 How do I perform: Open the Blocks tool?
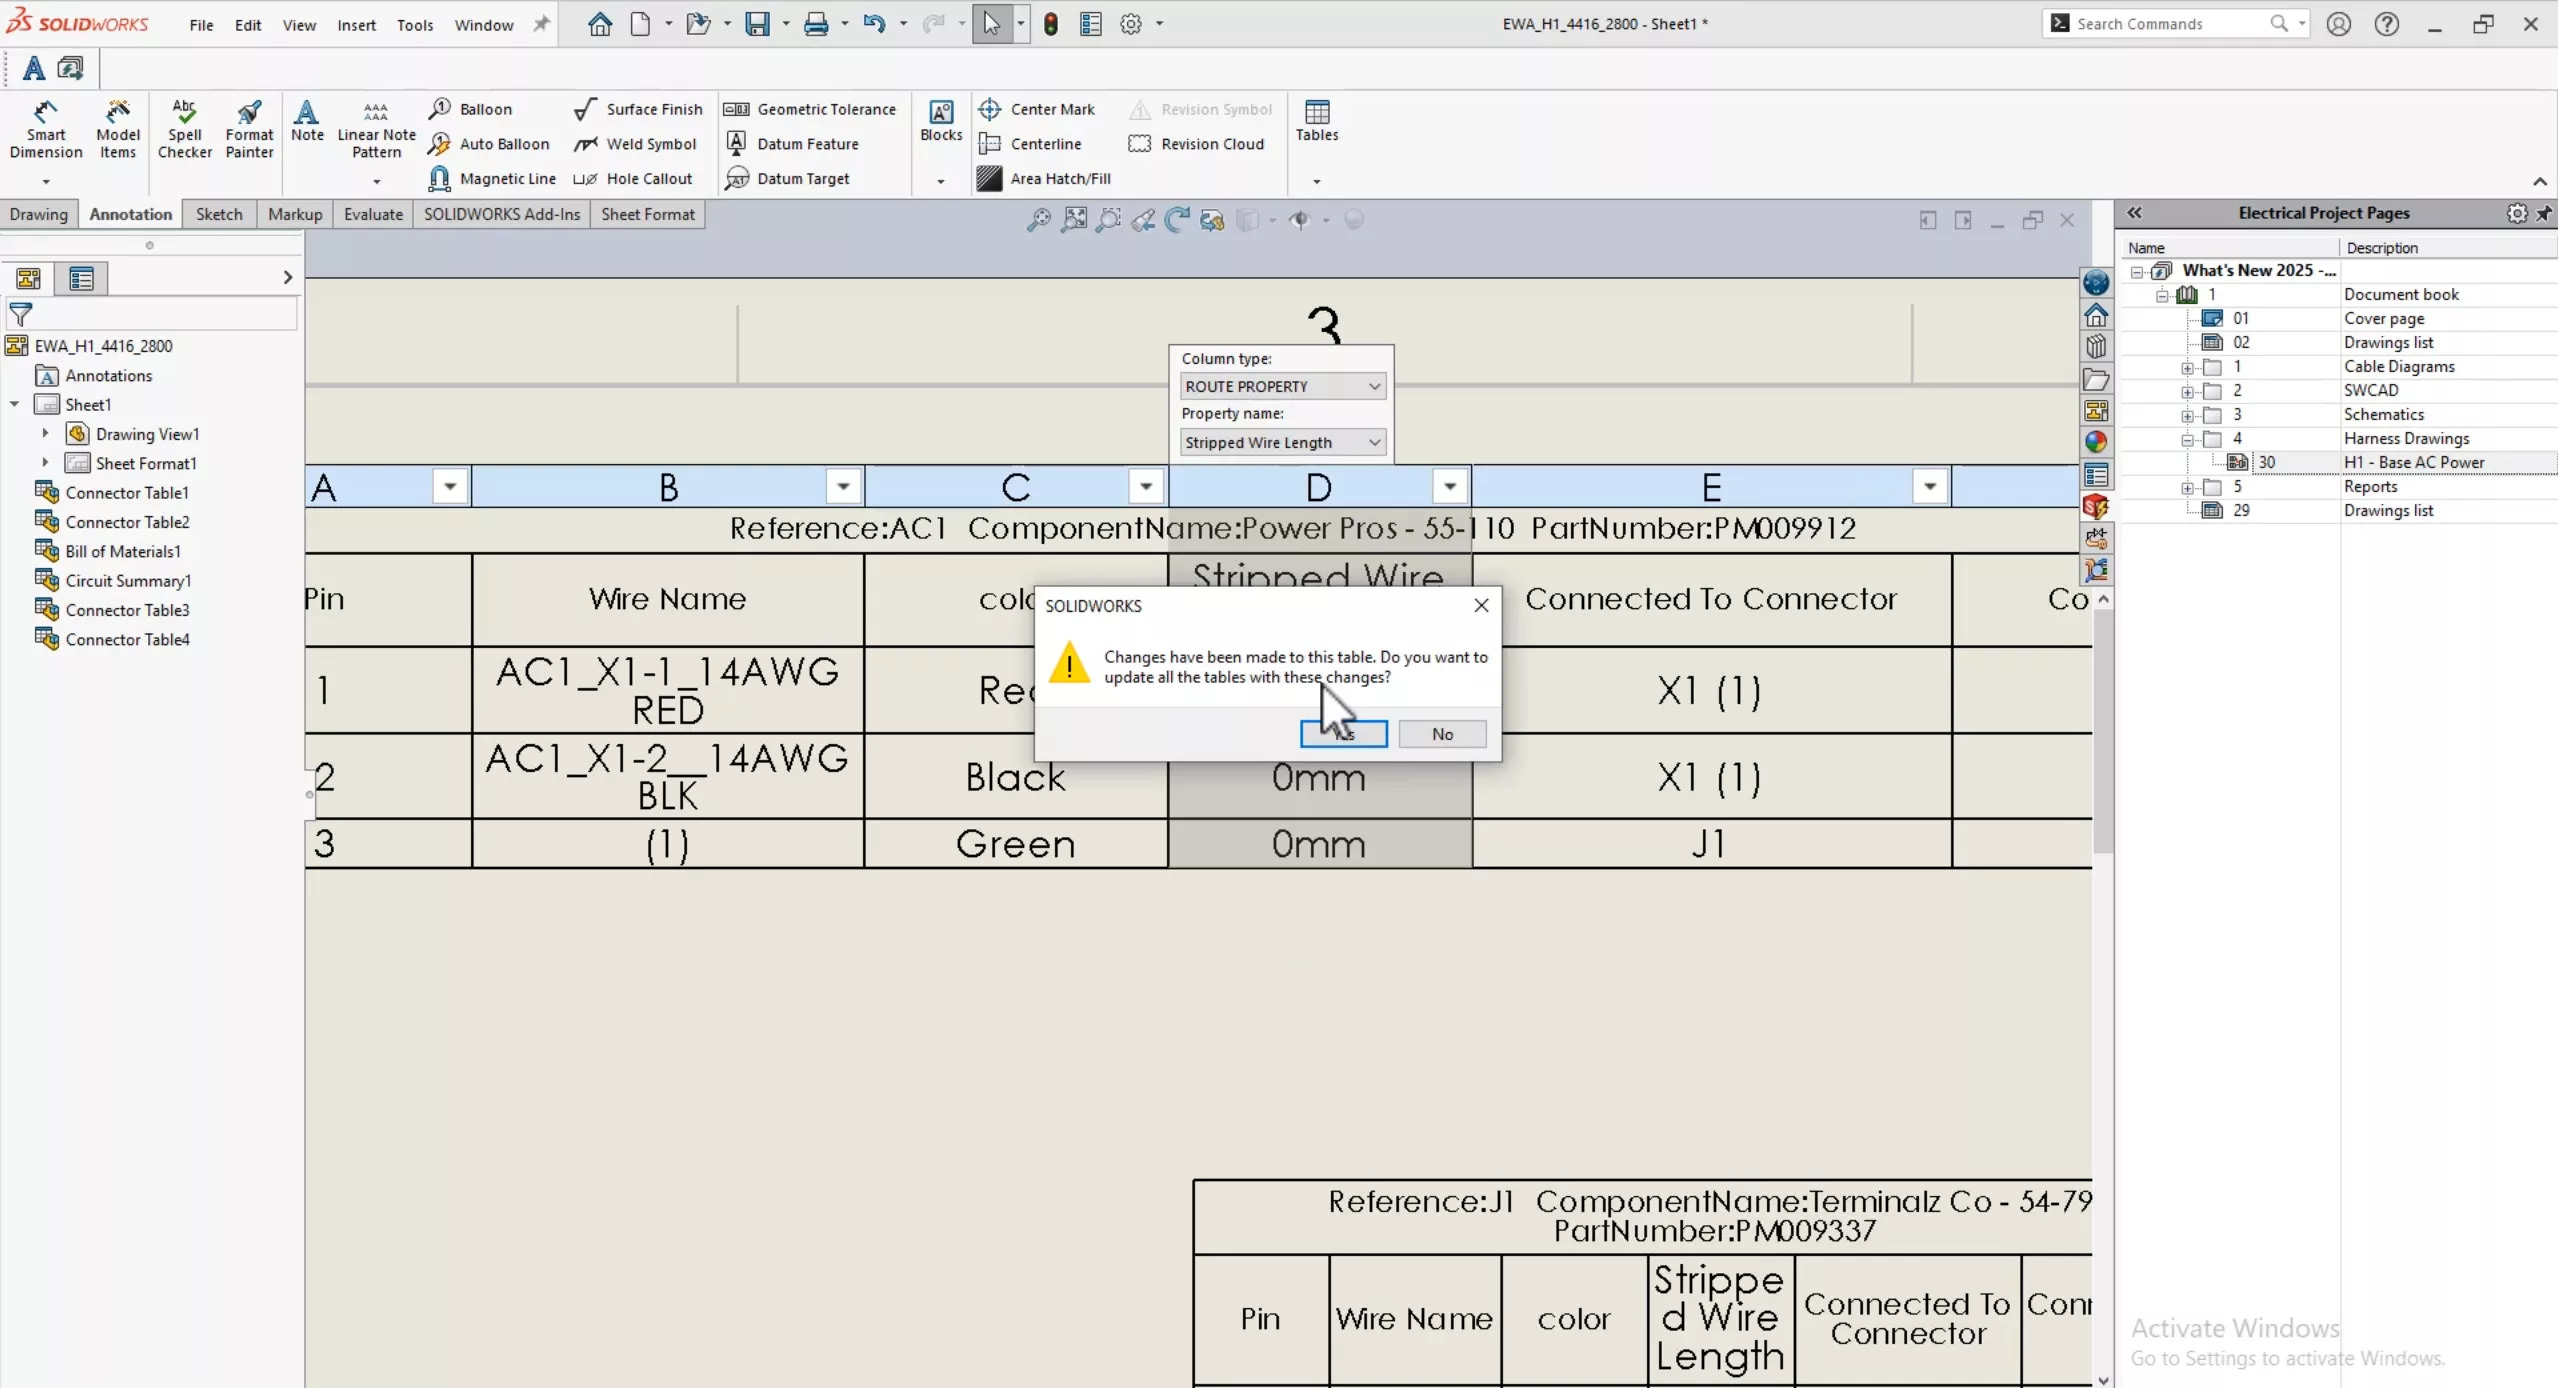(x=941, y=121)
